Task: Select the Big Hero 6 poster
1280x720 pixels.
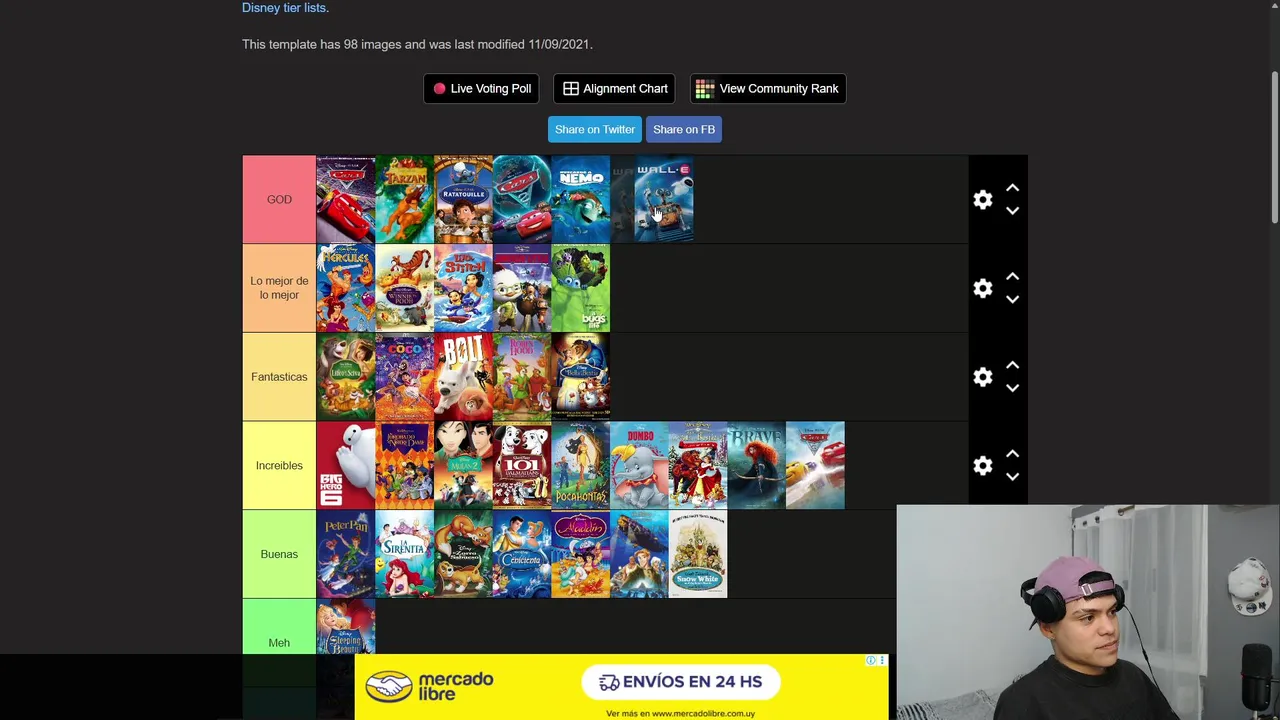Action: click(345, 465)
